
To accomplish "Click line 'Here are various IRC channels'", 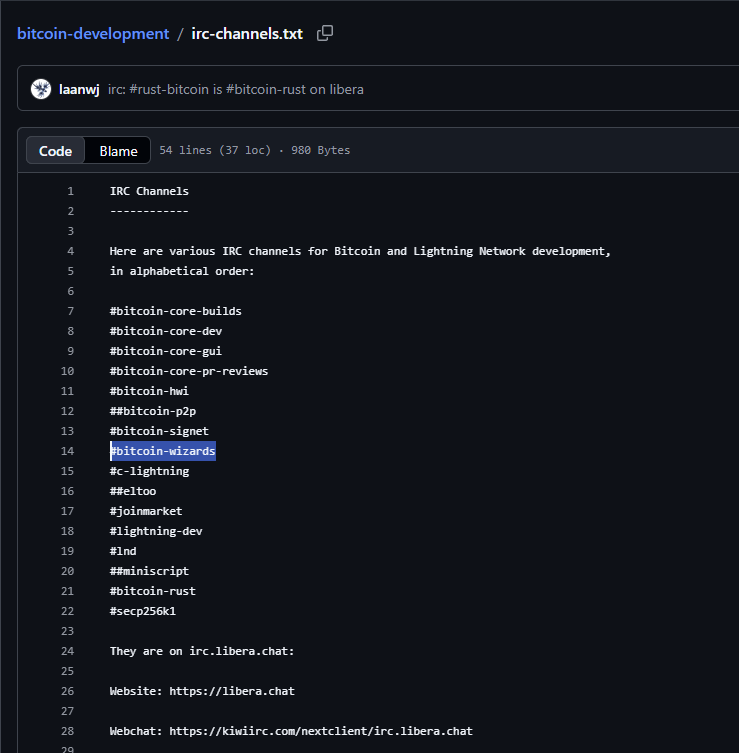I will (x=360, y=251).
